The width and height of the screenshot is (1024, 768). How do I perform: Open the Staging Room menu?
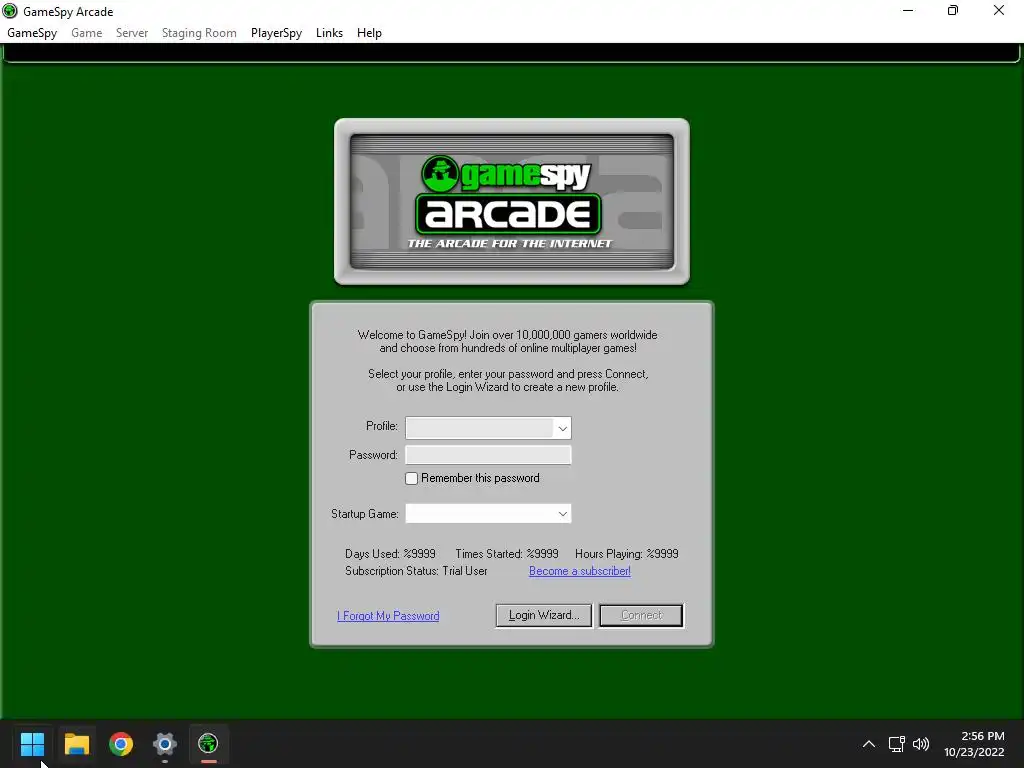tap(199, 33)
